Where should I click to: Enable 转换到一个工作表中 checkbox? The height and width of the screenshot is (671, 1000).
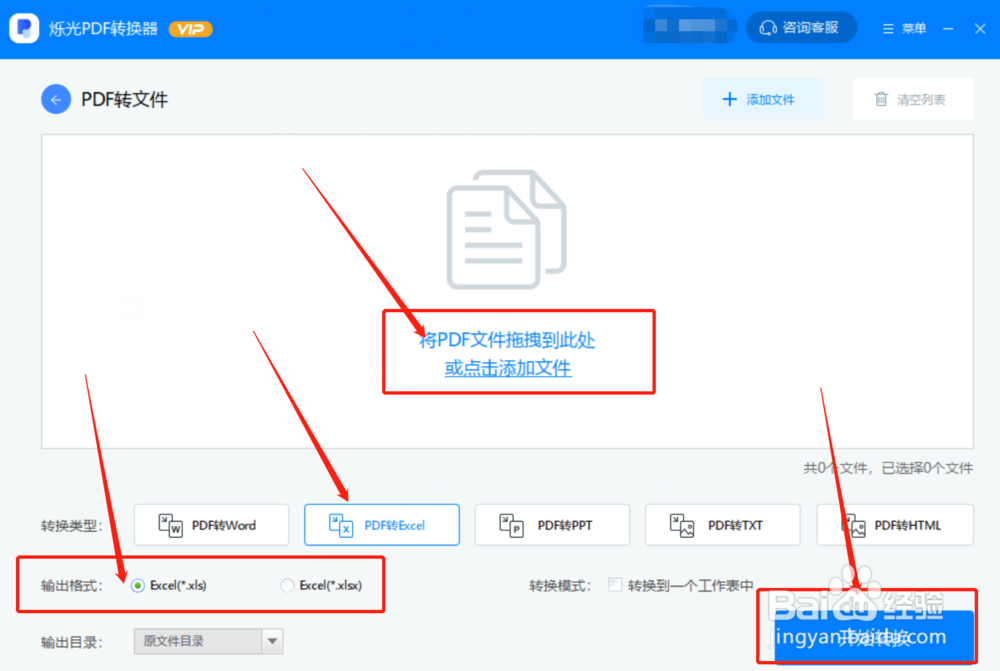point(615,586)
